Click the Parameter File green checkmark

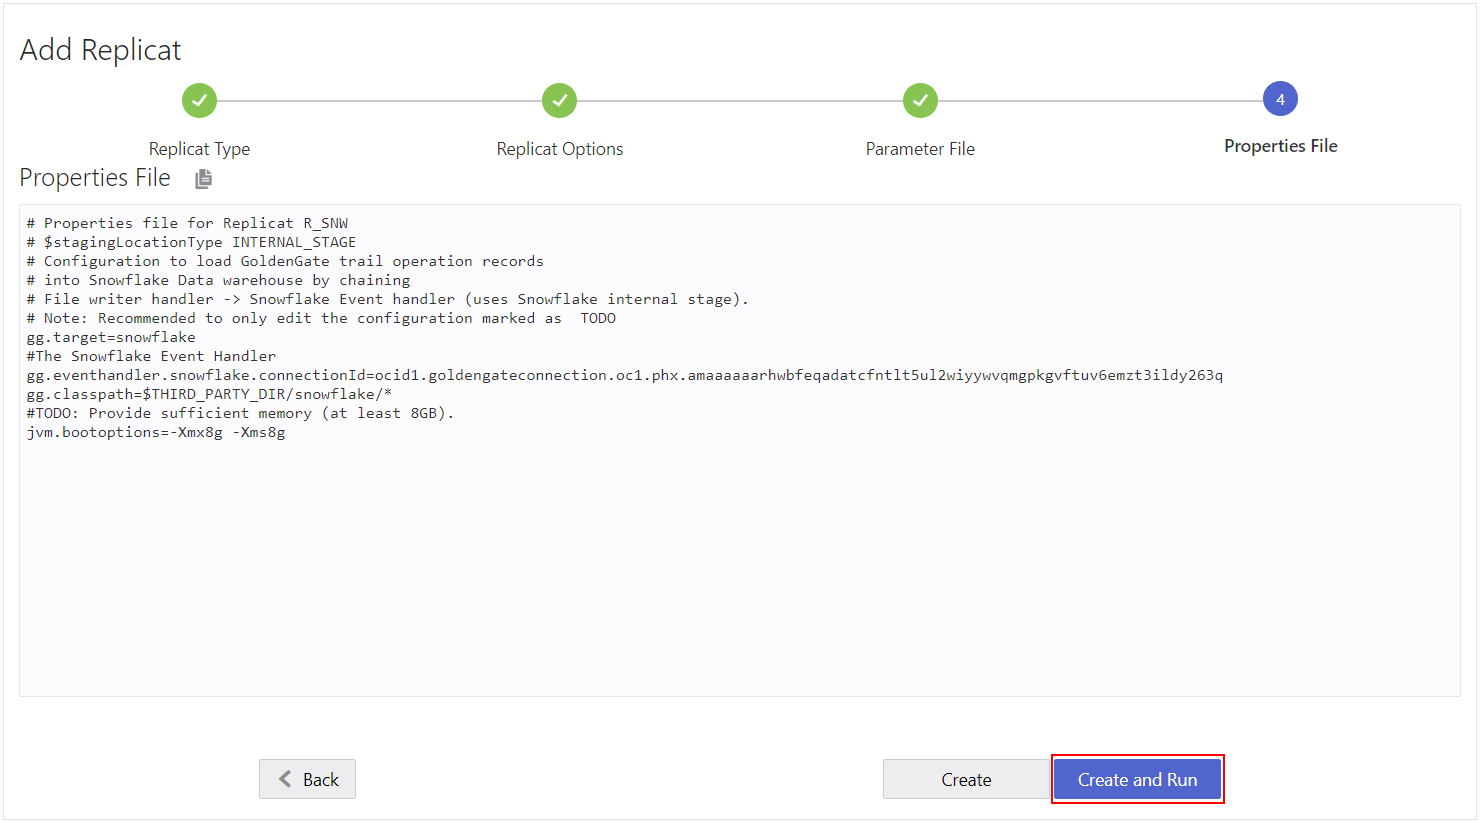(x=919, y=100)
